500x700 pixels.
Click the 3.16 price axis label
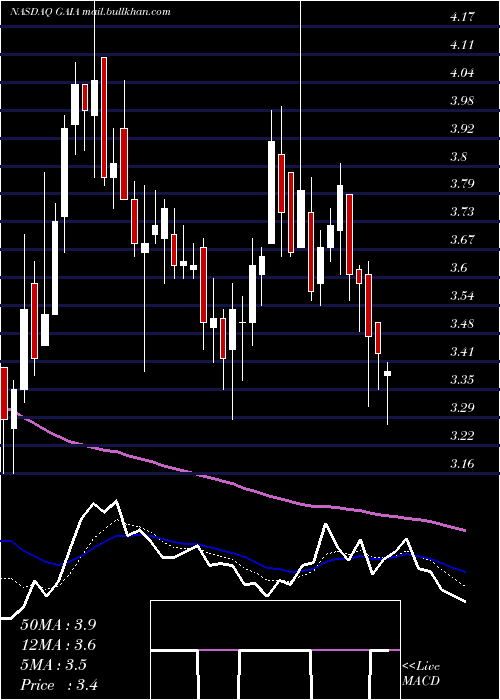click(463, 463)
